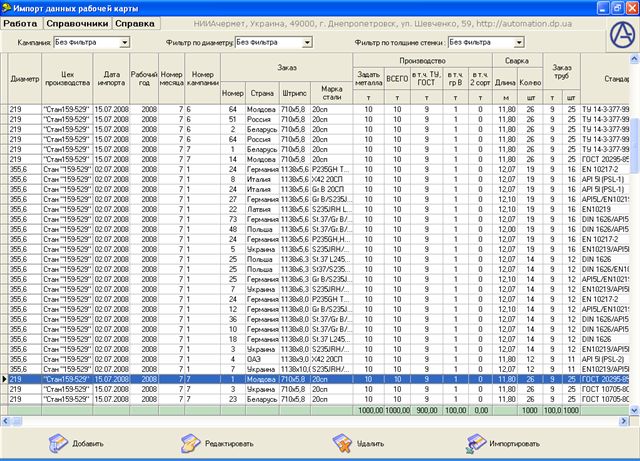Click the 0,00 total cell
The image size is (640, 461).
click(x=480, y=410)
